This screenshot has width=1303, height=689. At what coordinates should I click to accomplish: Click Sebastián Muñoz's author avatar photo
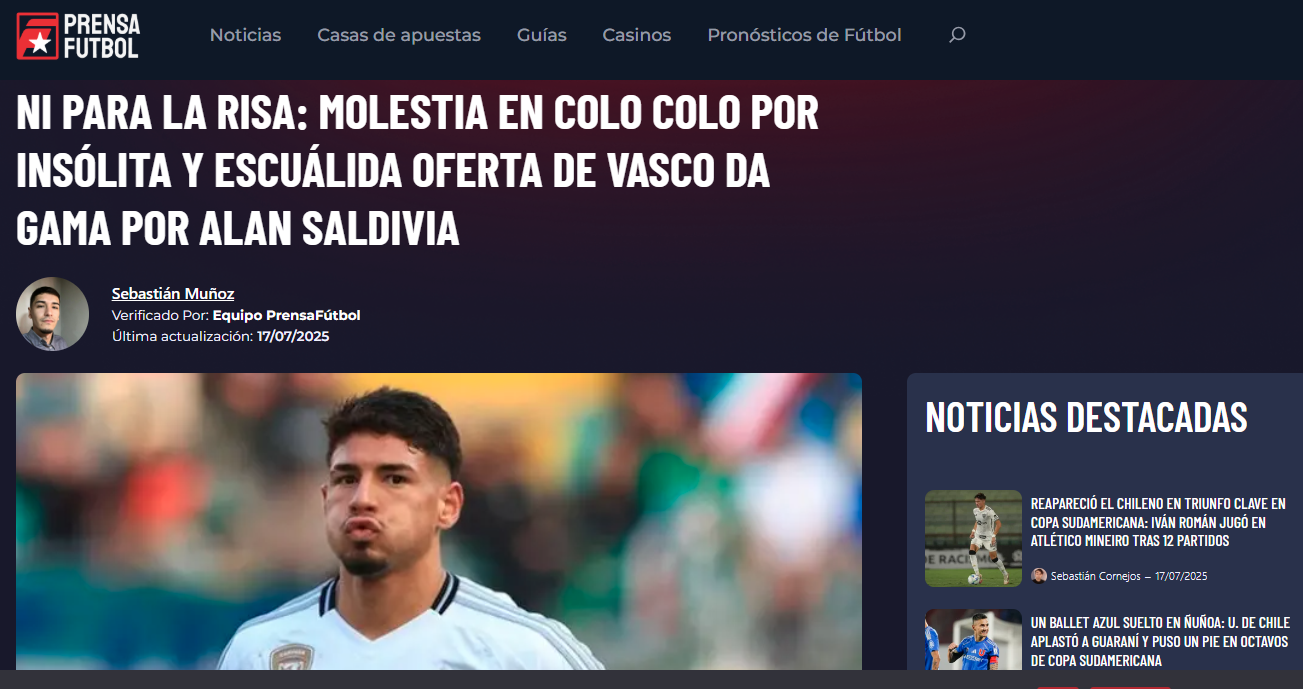[x=53, y=314]
